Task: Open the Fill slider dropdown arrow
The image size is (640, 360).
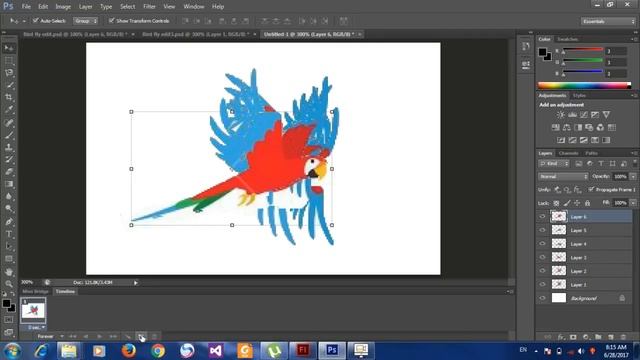Action: pos(633,203)
